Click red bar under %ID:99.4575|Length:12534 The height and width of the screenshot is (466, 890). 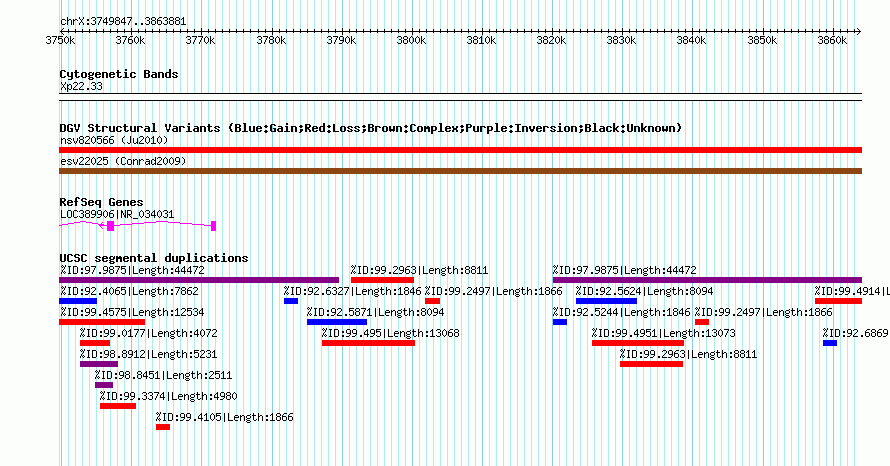tap(102, 322)
